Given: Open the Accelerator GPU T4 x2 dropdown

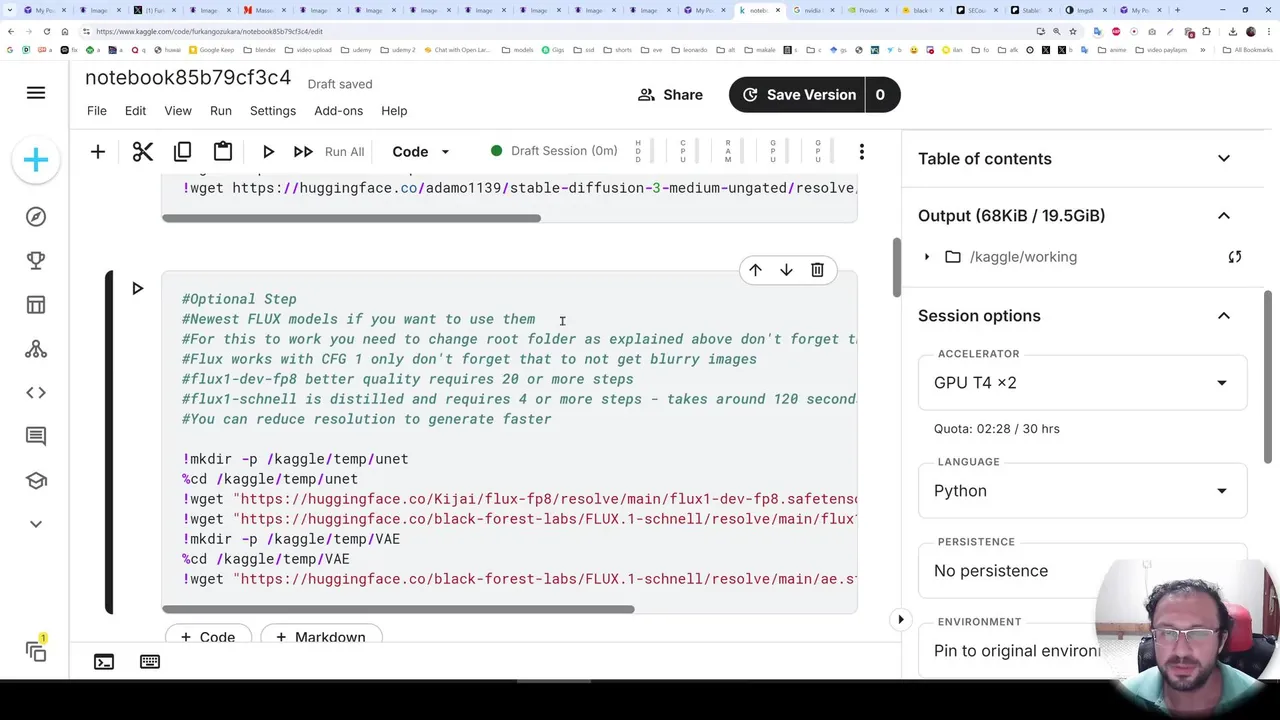Looking at the screenshot, I should click(1083, 383).
